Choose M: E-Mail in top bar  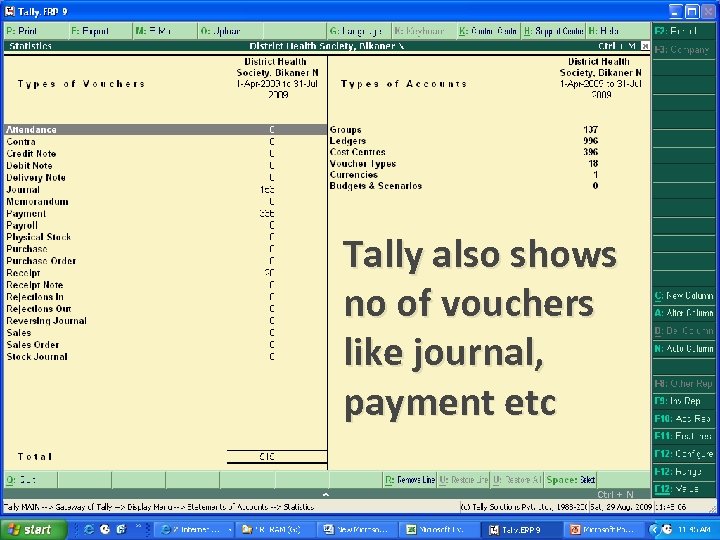(165, 31)
